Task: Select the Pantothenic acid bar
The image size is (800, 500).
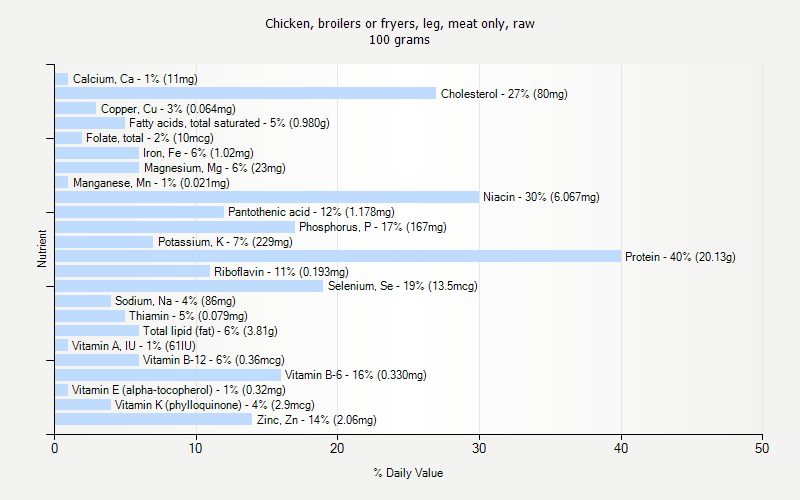Action: point(139,212)
